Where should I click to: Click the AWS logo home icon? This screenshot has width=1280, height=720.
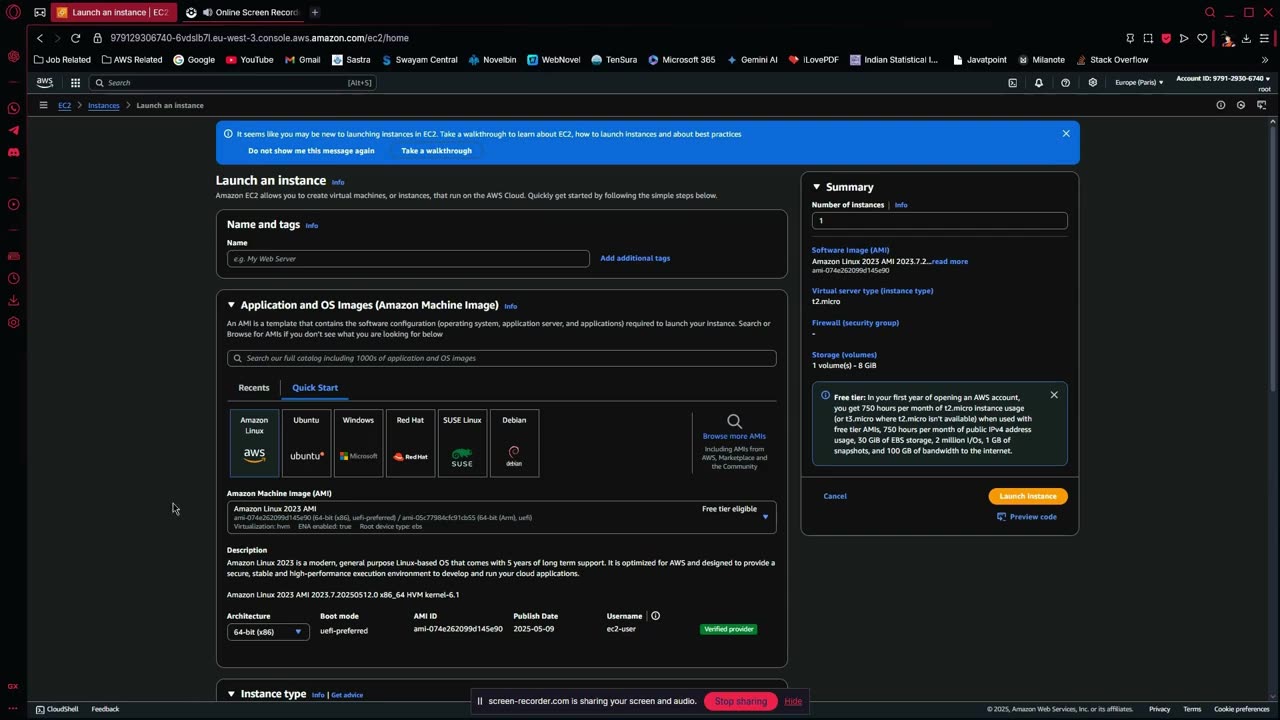[x=45, y=83]
